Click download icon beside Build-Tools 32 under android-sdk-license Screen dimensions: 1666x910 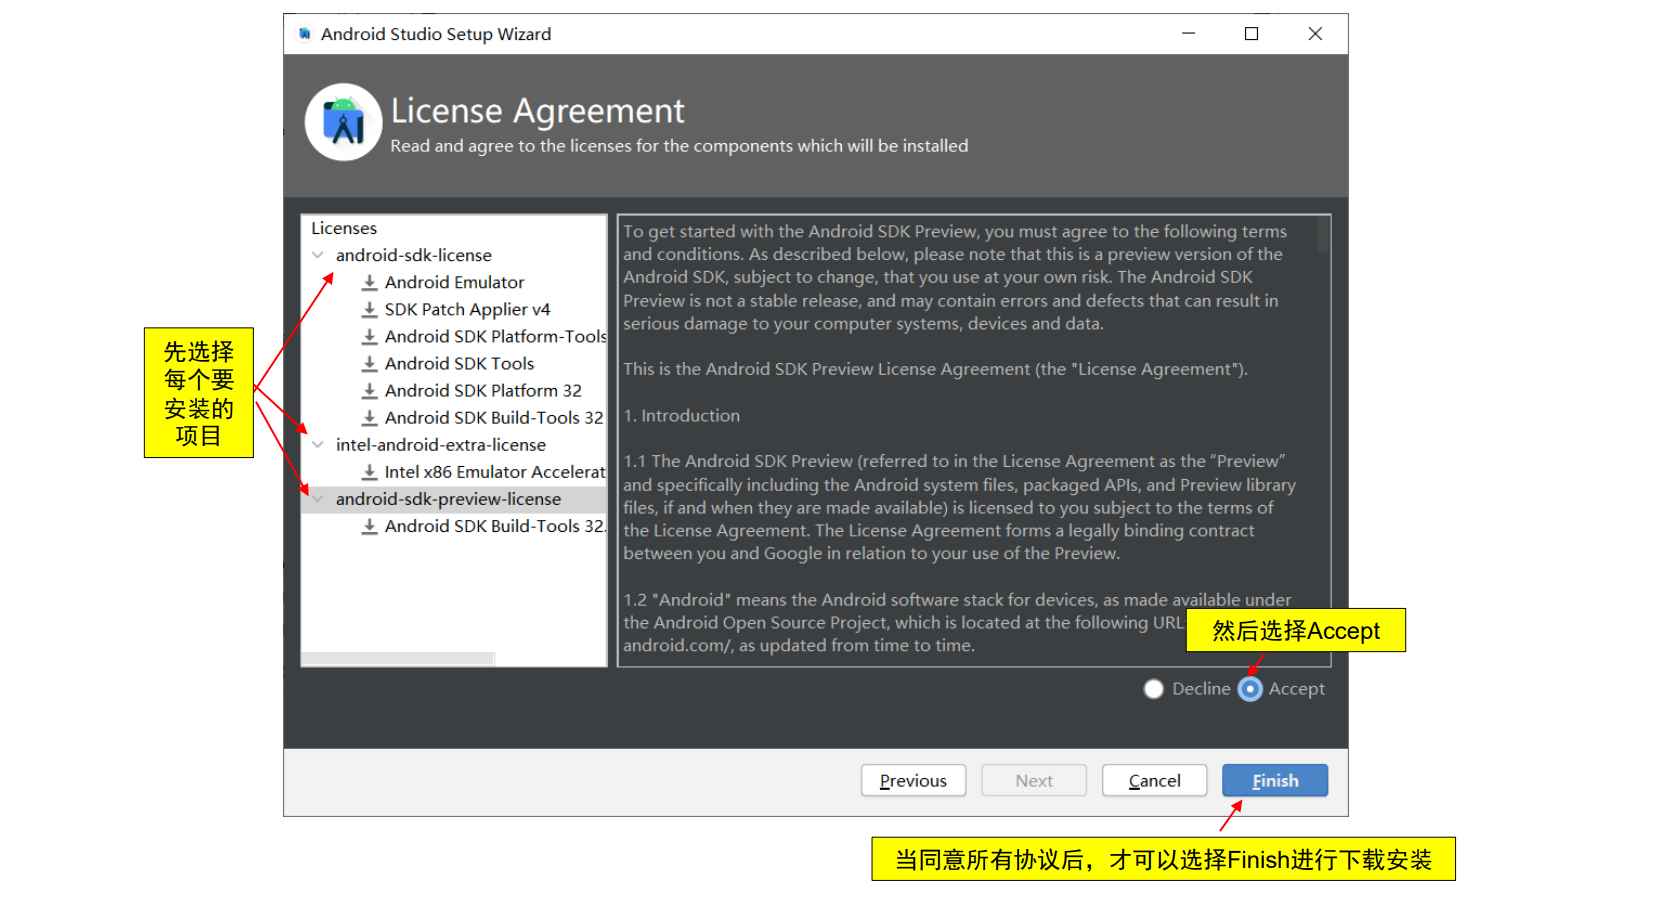(x=370, y=418)
